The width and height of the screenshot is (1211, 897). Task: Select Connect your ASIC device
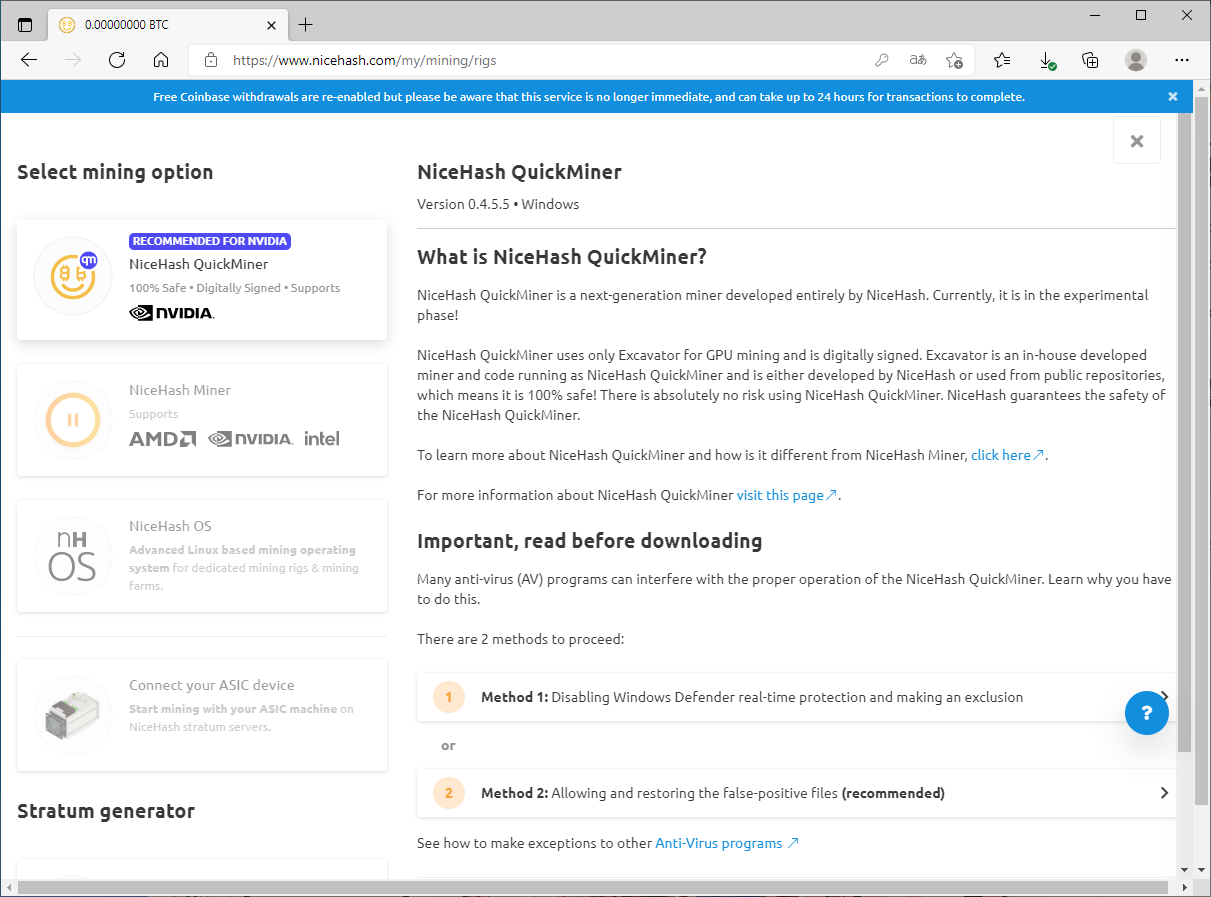coord(202,715)
